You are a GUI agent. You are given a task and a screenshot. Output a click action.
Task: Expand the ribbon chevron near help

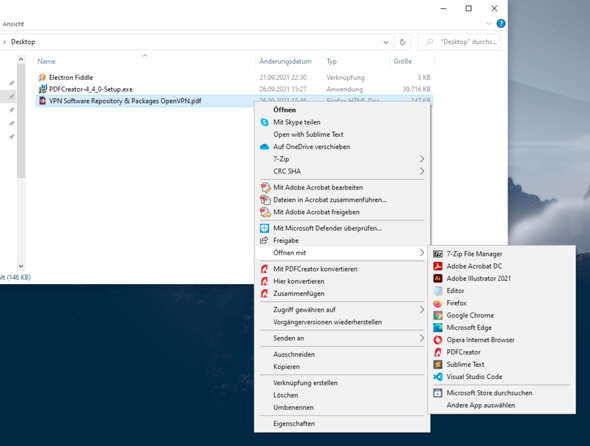click(x=488, y=23)
